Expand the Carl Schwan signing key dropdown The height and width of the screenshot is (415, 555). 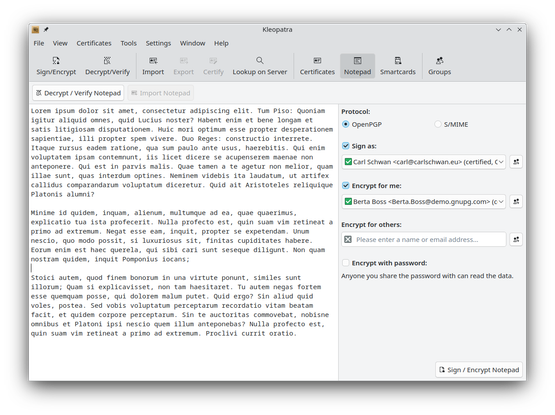424,162
